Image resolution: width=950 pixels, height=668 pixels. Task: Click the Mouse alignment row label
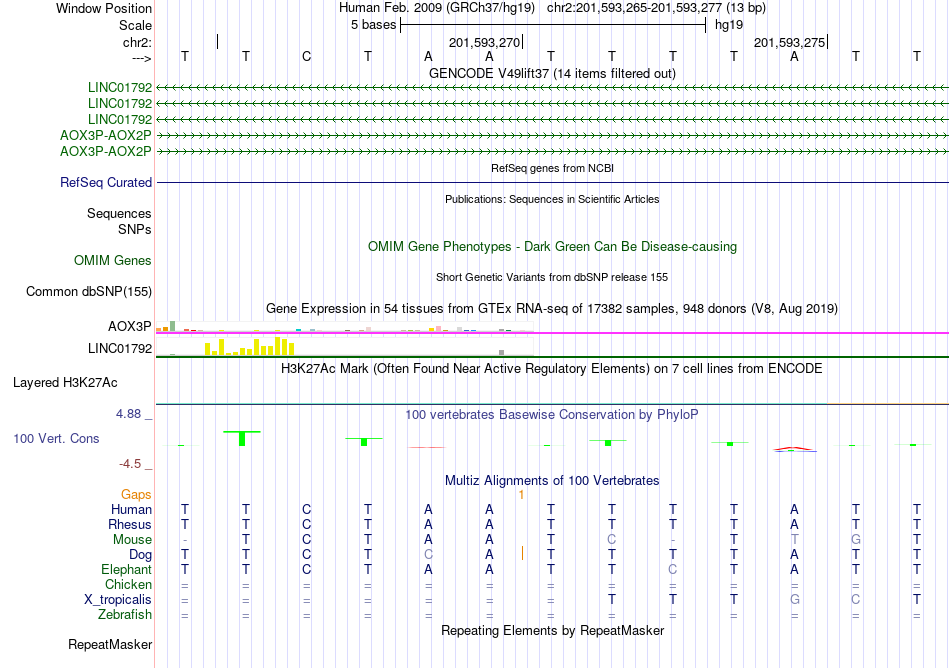pos(133,540)
